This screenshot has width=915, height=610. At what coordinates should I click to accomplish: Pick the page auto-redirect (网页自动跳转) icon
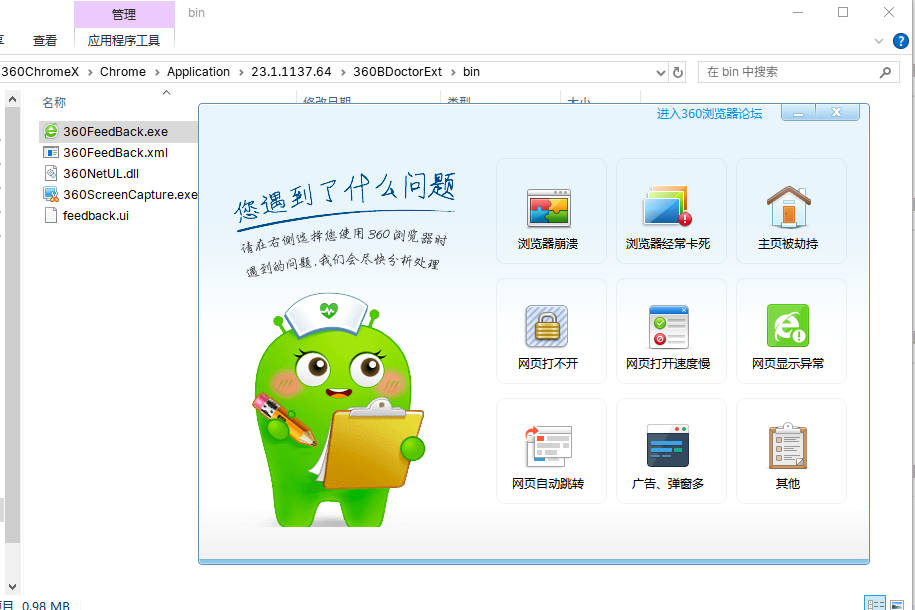tap(549, 447)
